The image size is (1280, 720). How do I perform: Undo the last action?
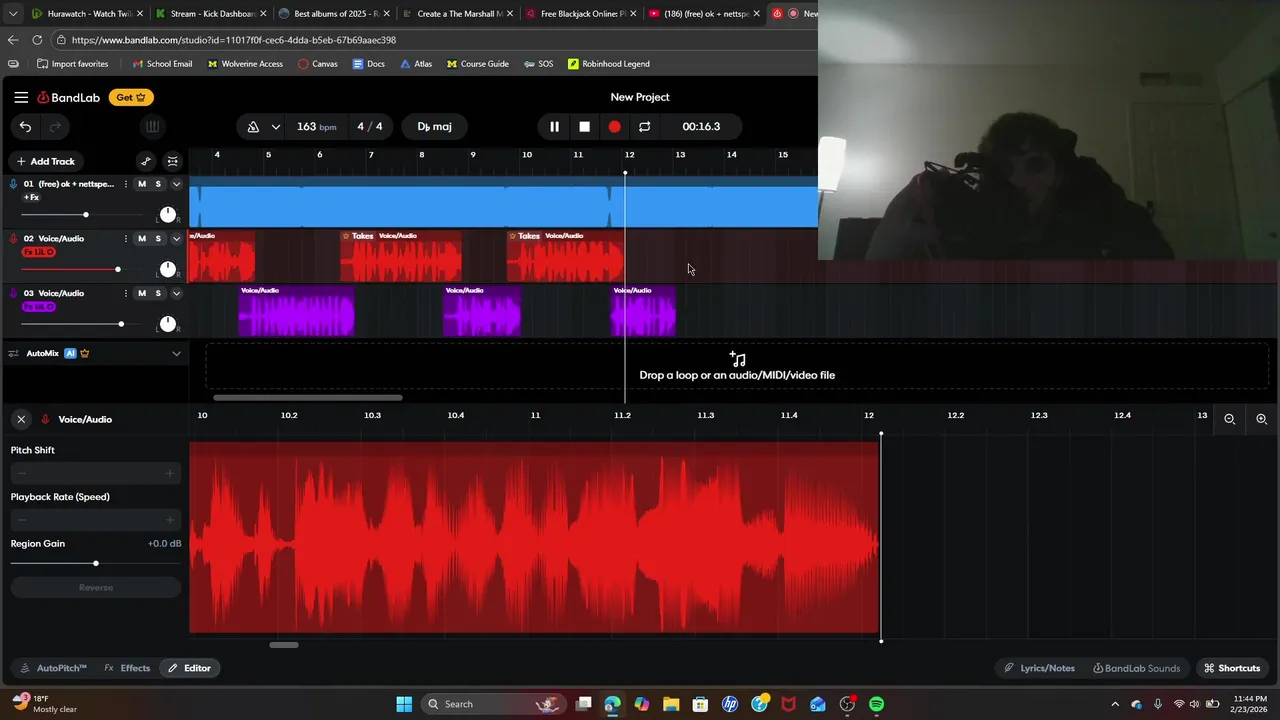click(x=25, y=126)
